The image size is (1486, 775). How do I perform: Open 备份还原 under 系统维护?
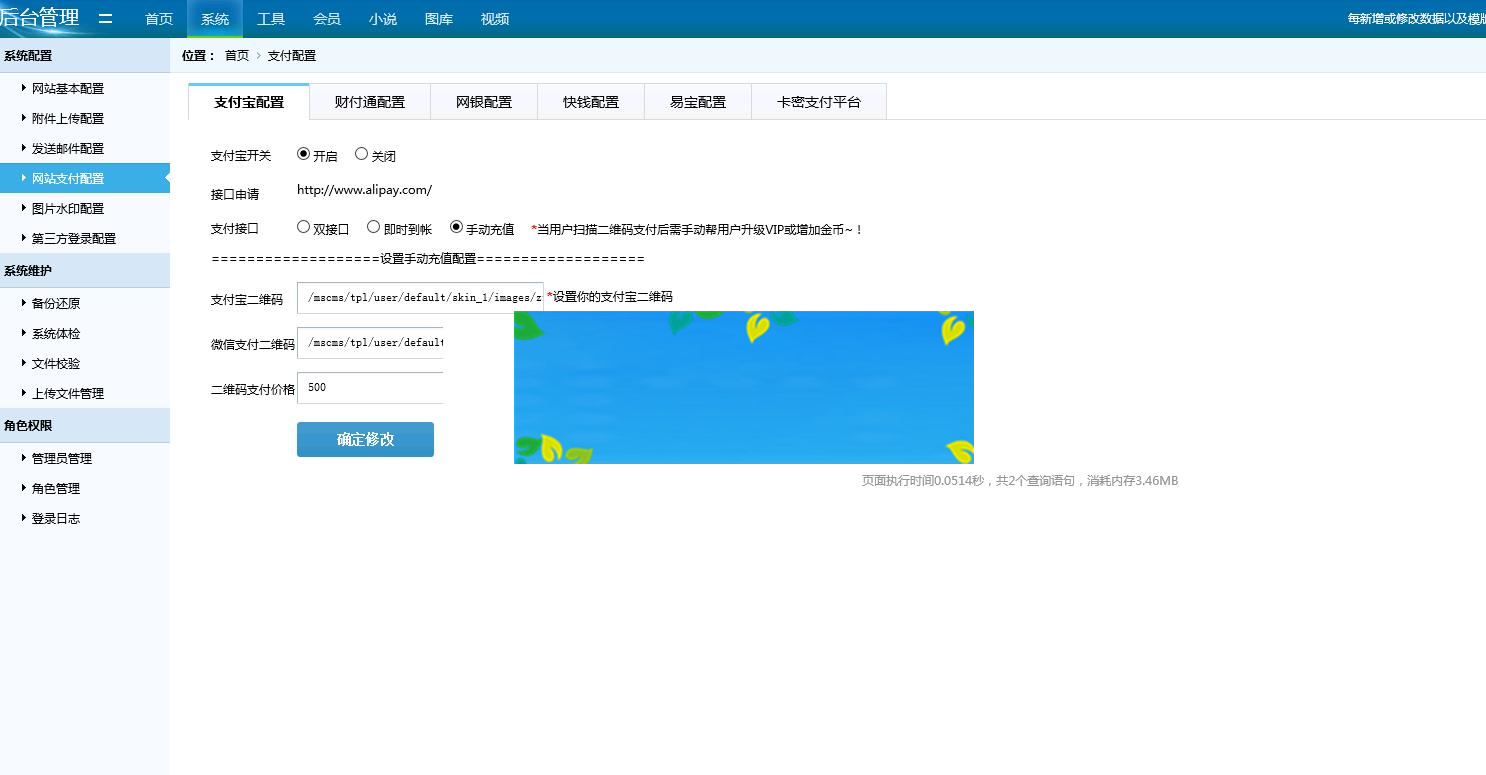55,303
